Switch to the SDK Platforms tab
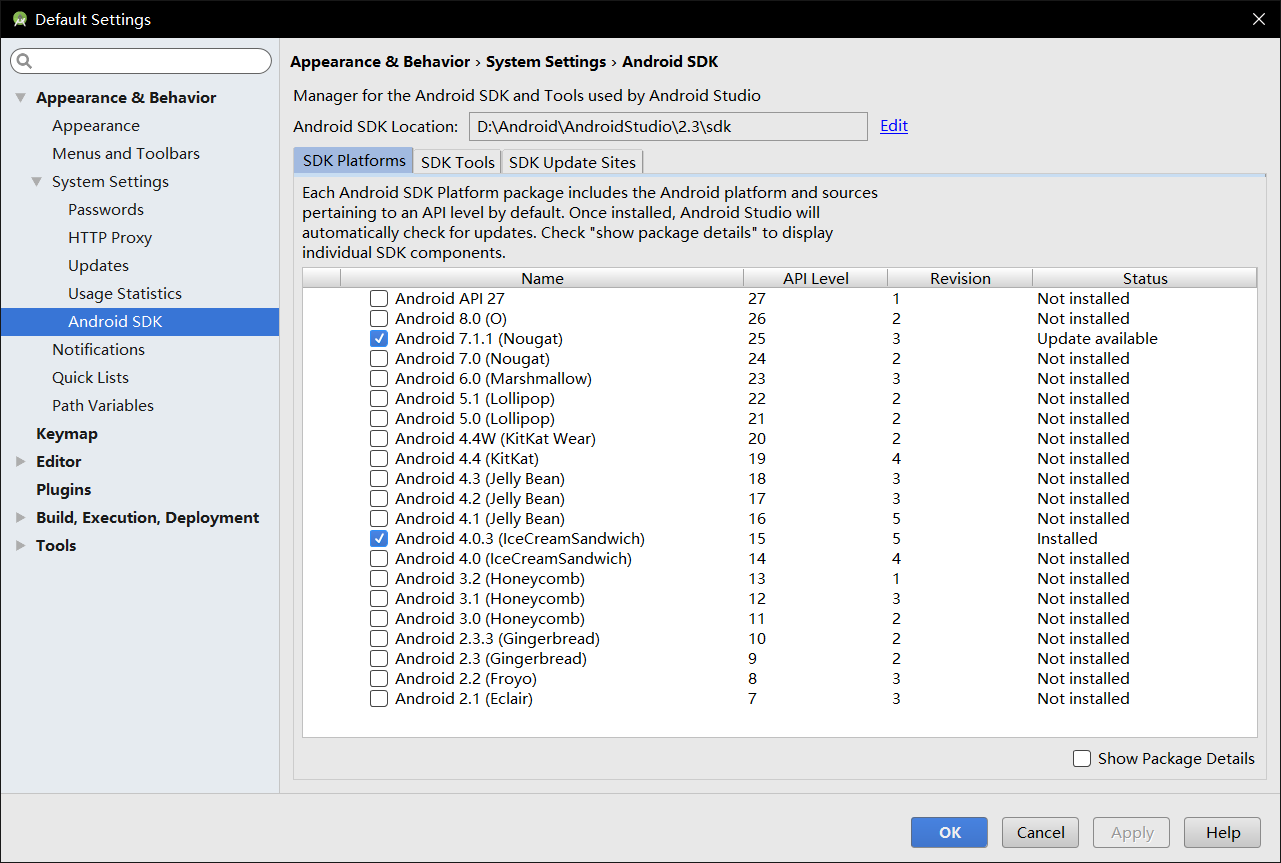Viewport: 1281px width, 863px height. (354, 160)
